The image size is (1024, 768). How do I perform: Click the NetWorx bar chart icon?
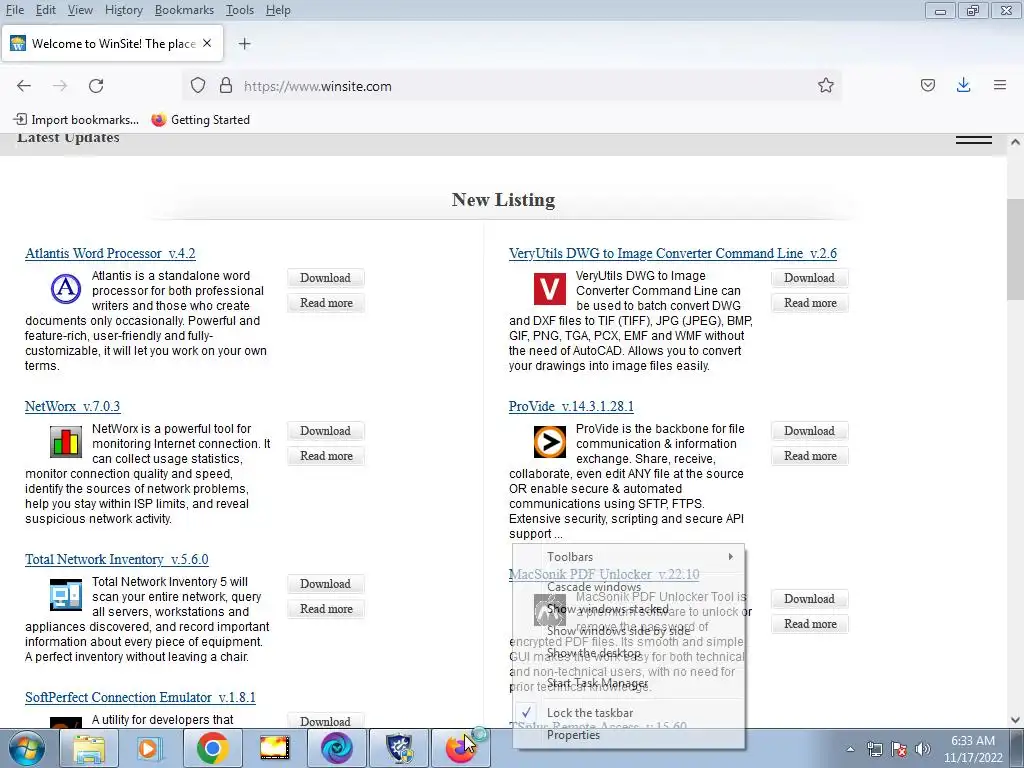point(66,441)
